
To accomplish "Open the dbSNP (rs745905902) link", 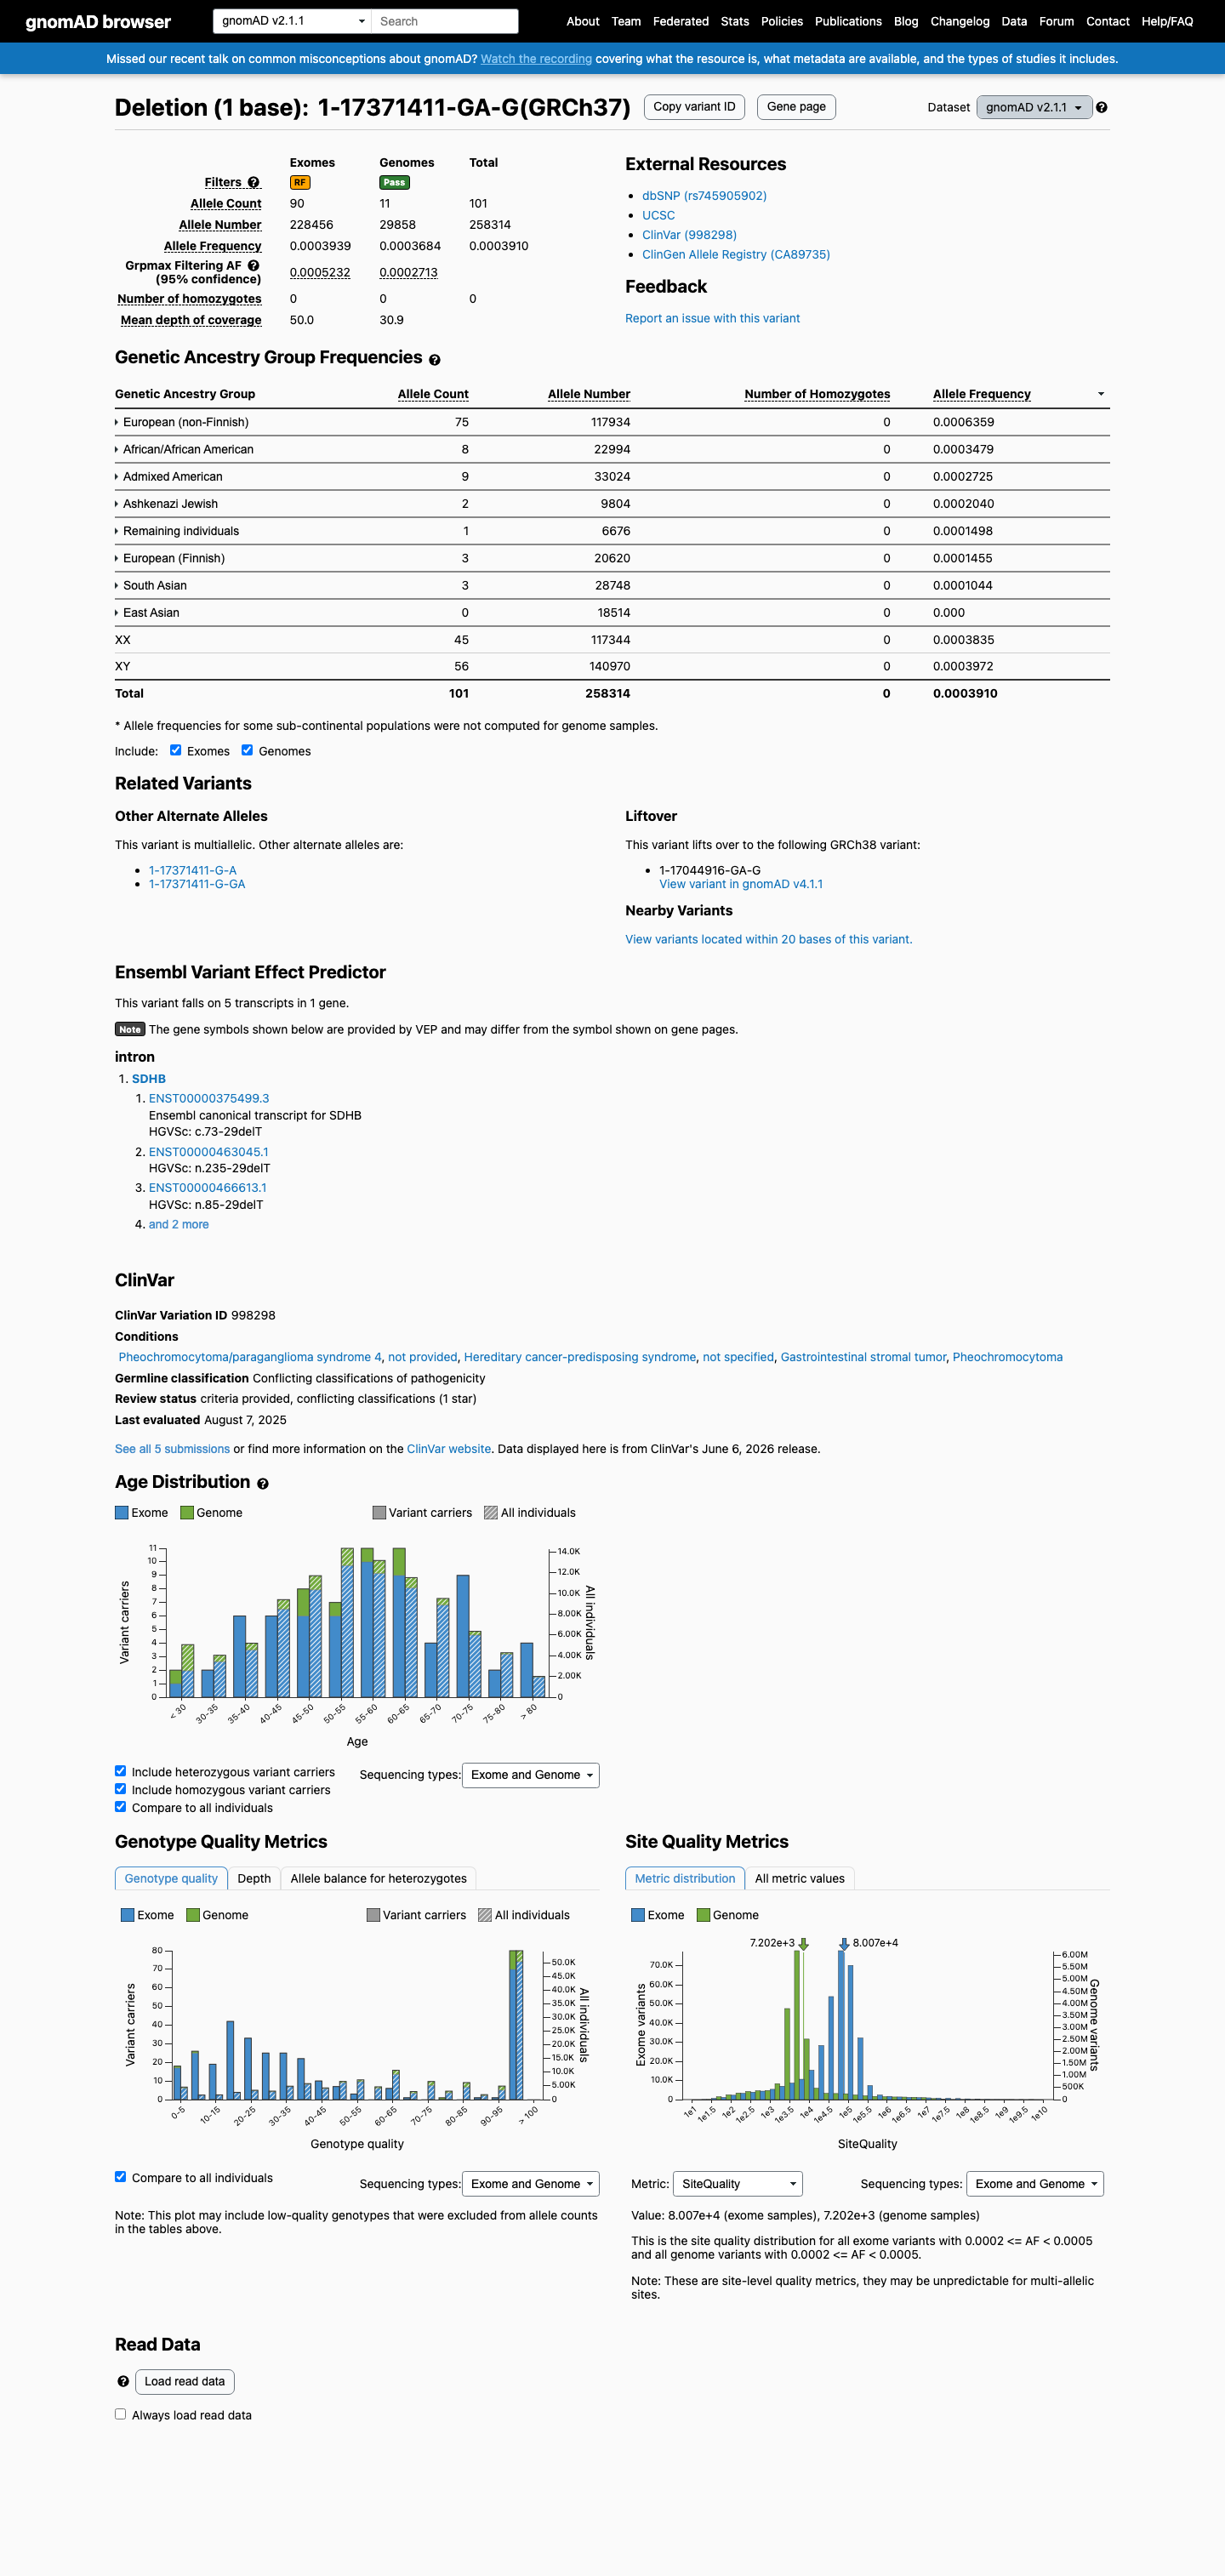I will [704, 196].
